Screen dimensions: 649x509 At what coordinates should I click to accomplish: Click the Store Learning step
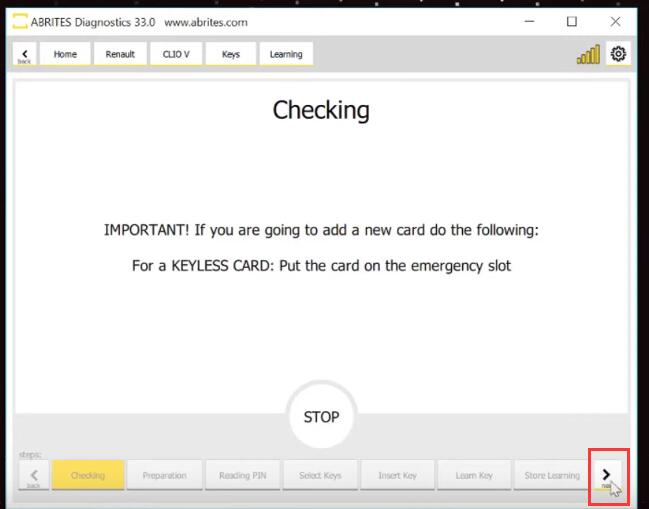[x=551, y=475]
